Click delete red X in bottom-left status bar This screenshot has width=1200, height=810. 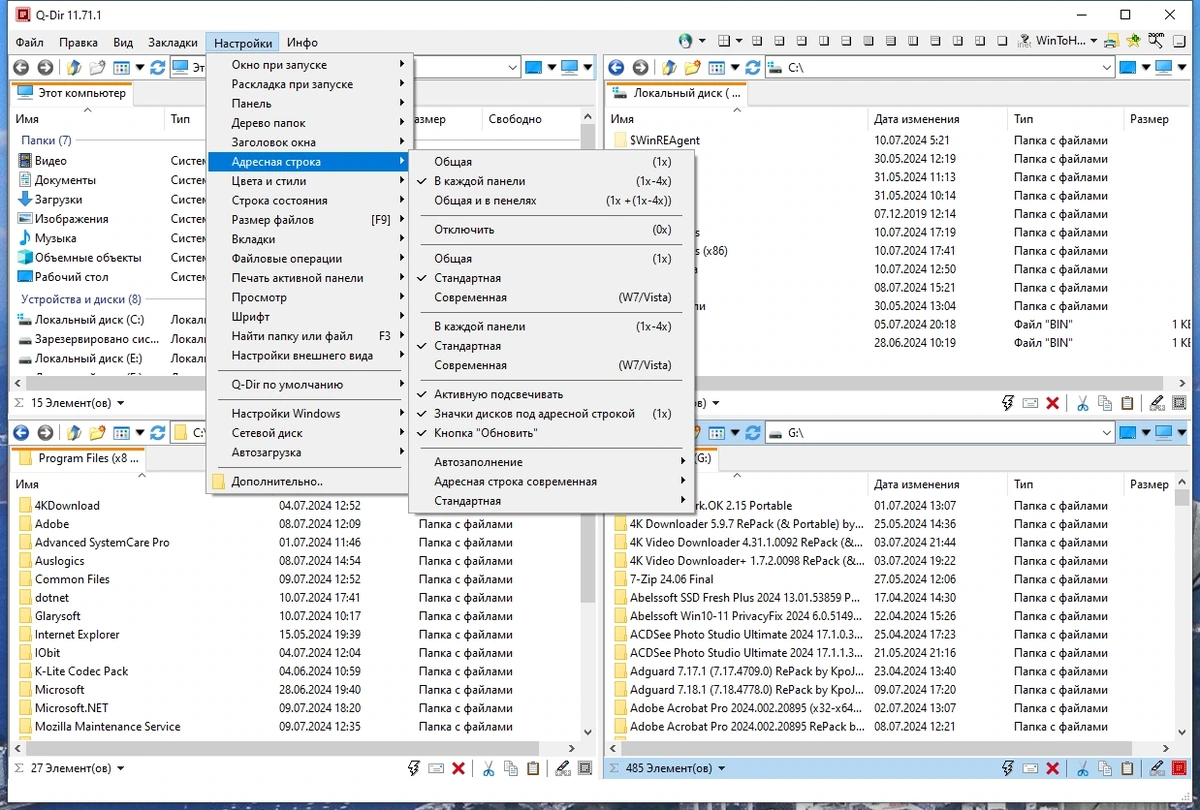(458, 768)
